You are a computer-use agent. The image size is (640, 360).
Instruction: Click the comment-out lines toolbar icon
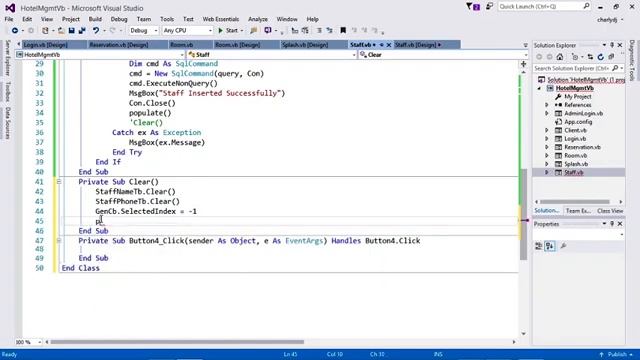click(319, 31)
